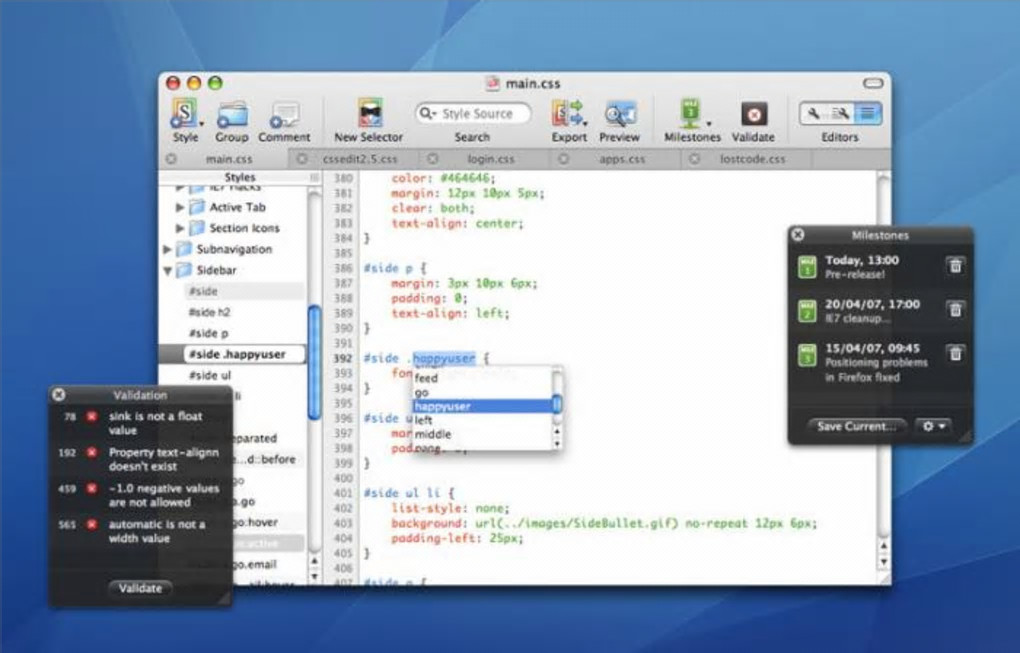Close the Validation panel
The image size is (1020, 653).
pos(59,395)
